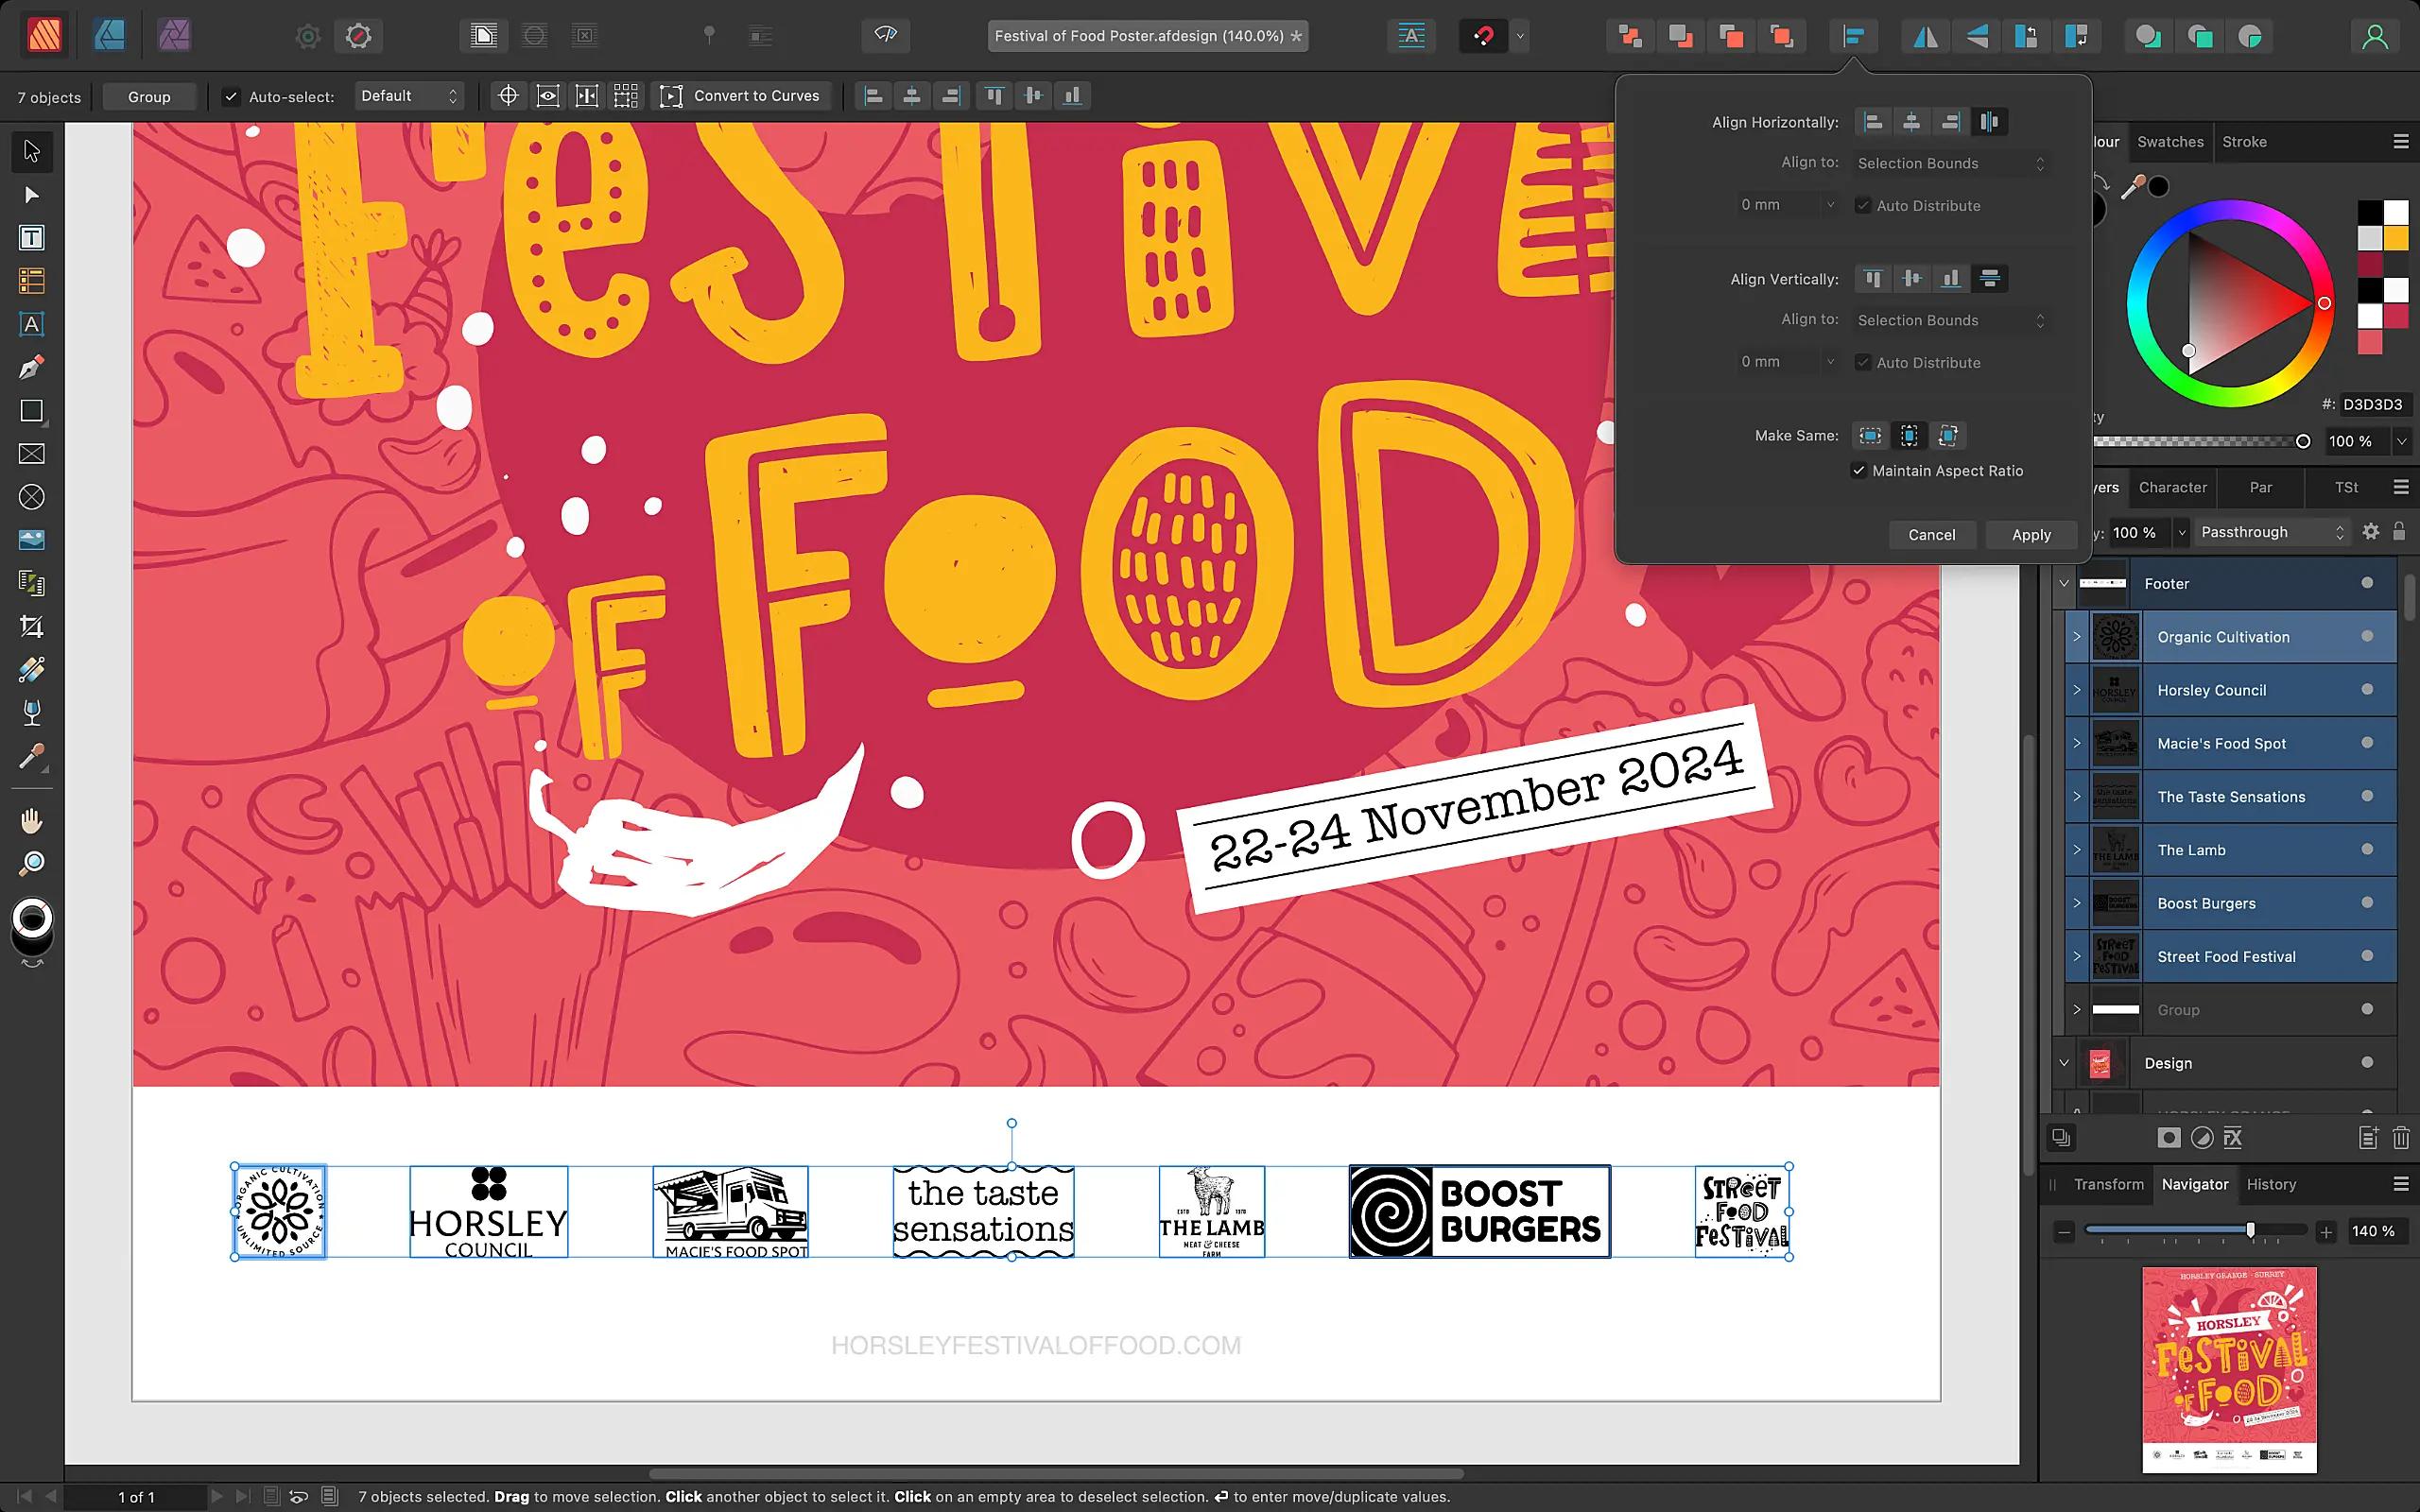Hide the Organic Cultivation layer
The width and height of the screenshot is (2420, 1512).
click(x=2366, y=636)
